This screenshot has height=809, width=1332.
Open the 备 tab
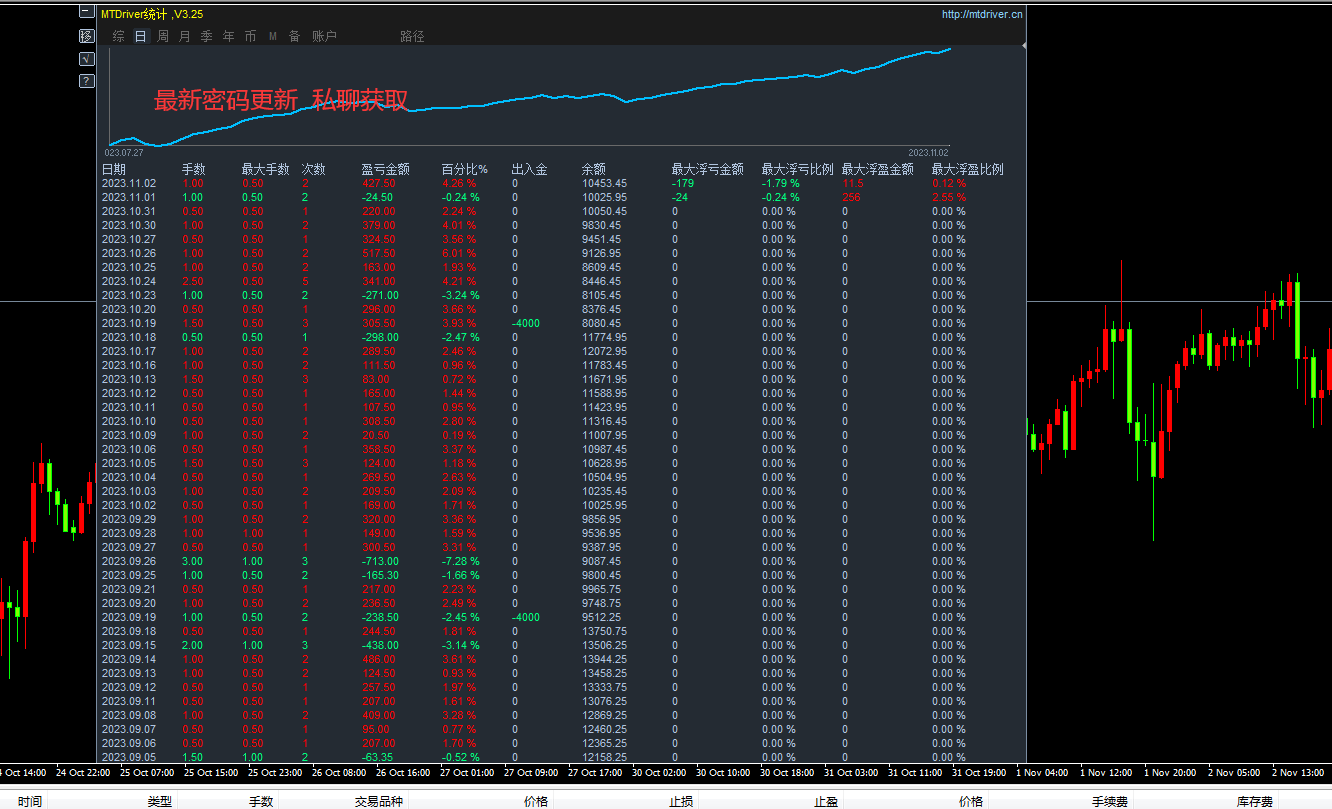(294, 36)
